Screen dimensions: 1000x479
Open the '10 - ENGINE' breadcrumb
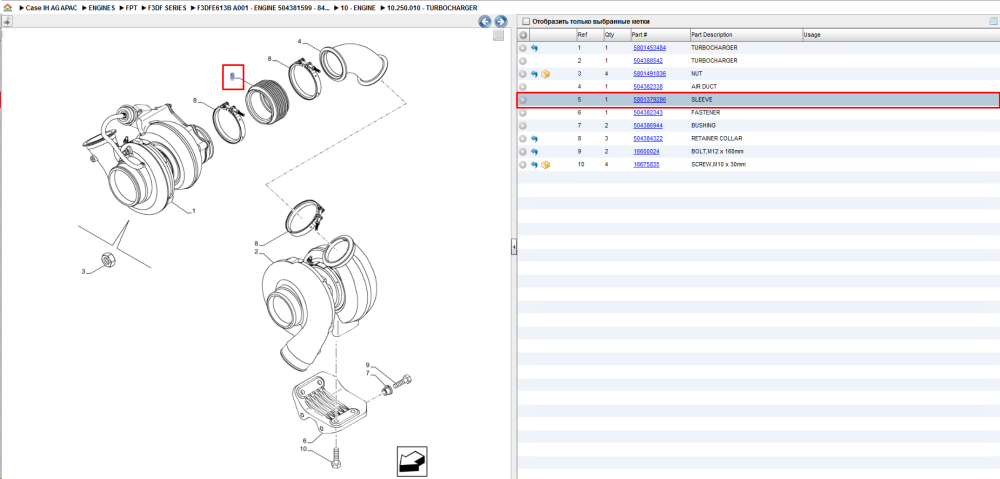click(356, 8)
